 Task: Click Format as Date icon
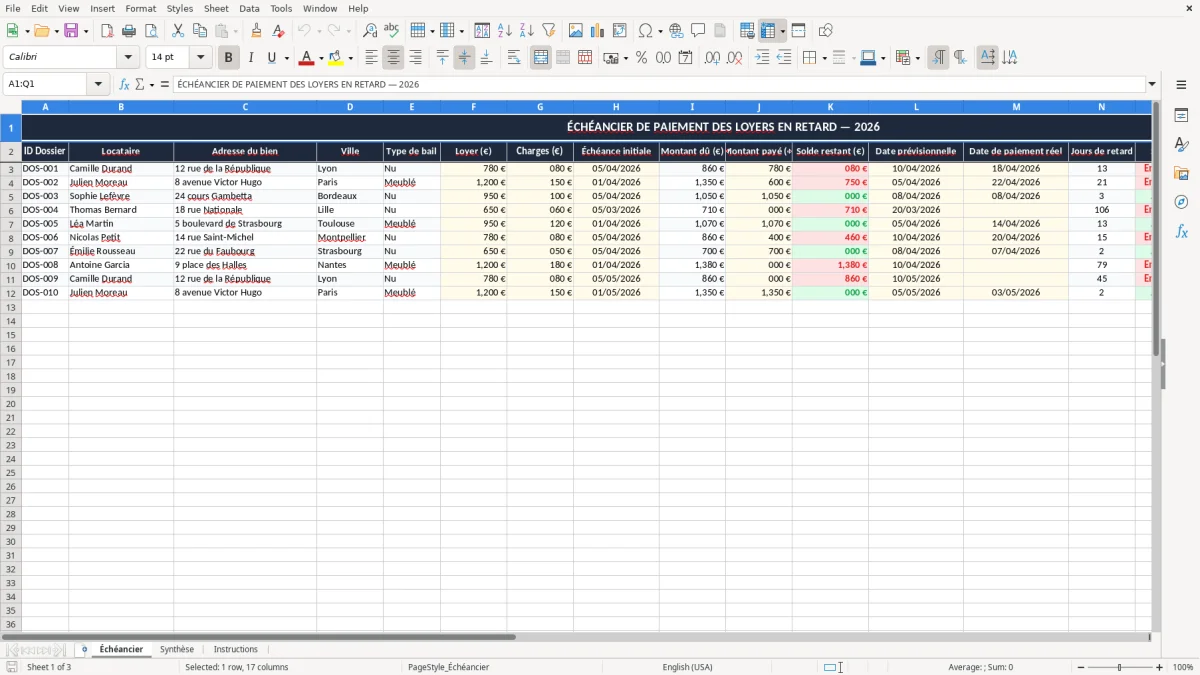pyautogui.click(x=685, y=58)
